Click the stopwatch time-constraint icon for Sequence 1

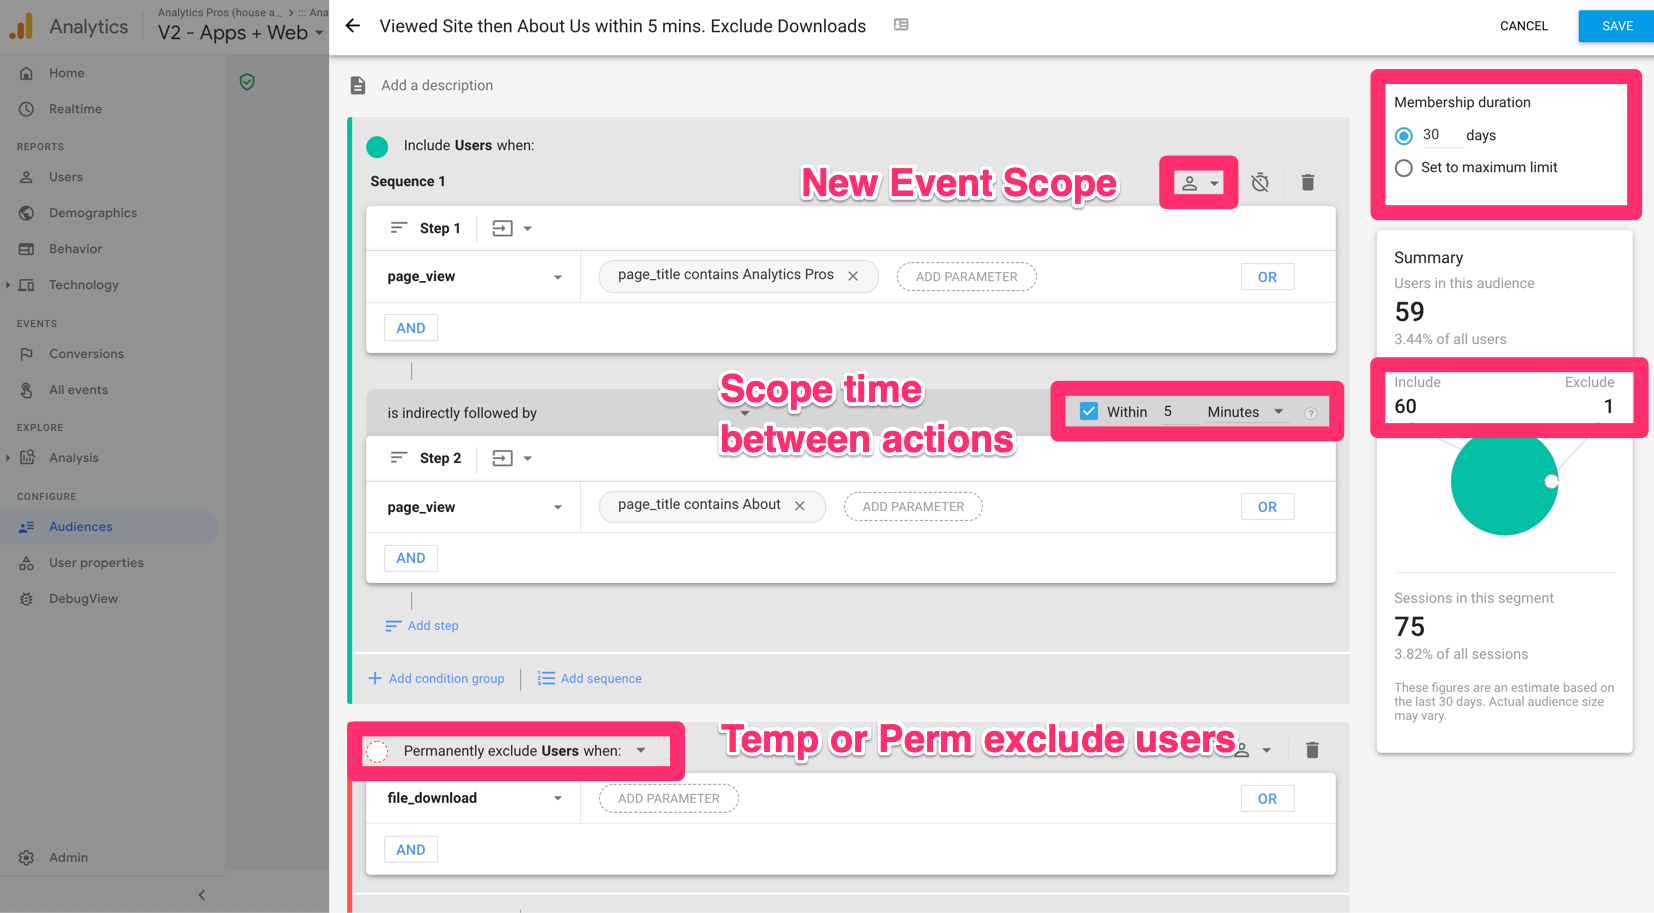tap(1260, 182)
